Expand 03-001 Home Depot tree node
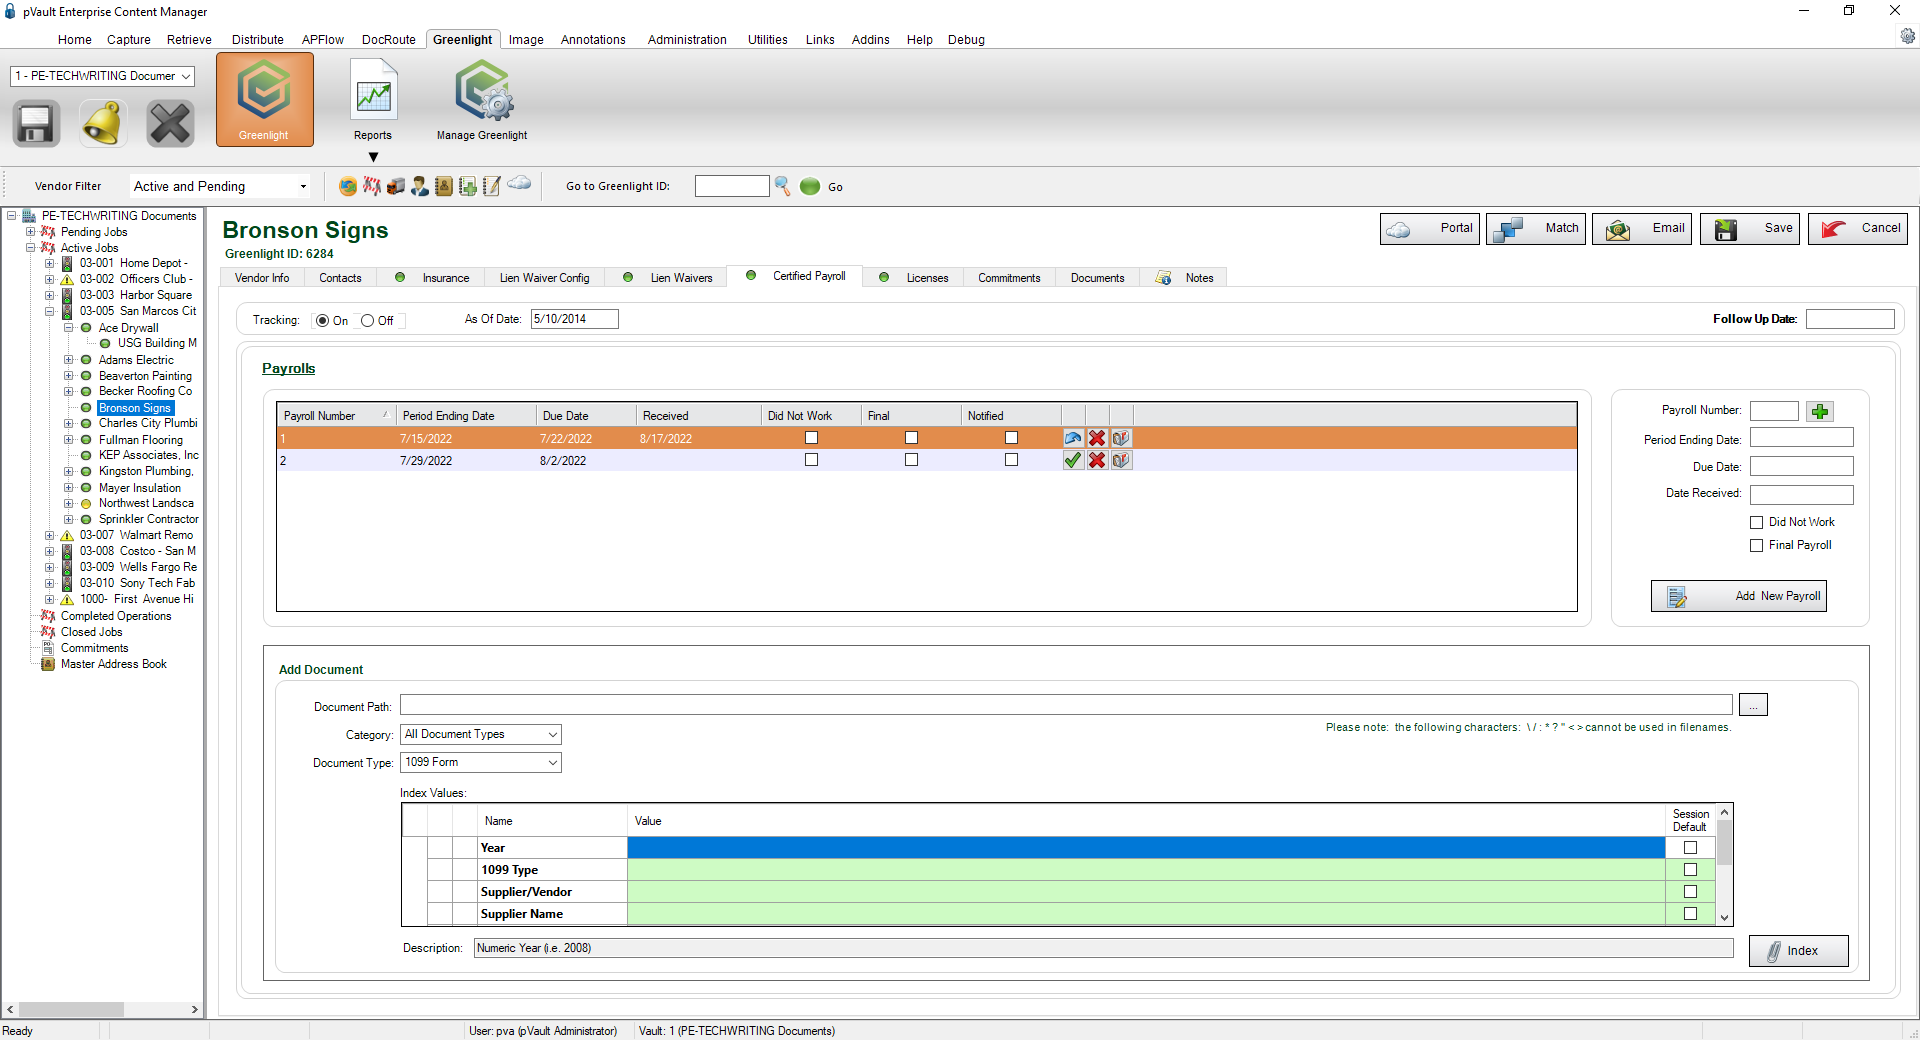Viewport: 1920px width, 1040px height. point(49,264)
